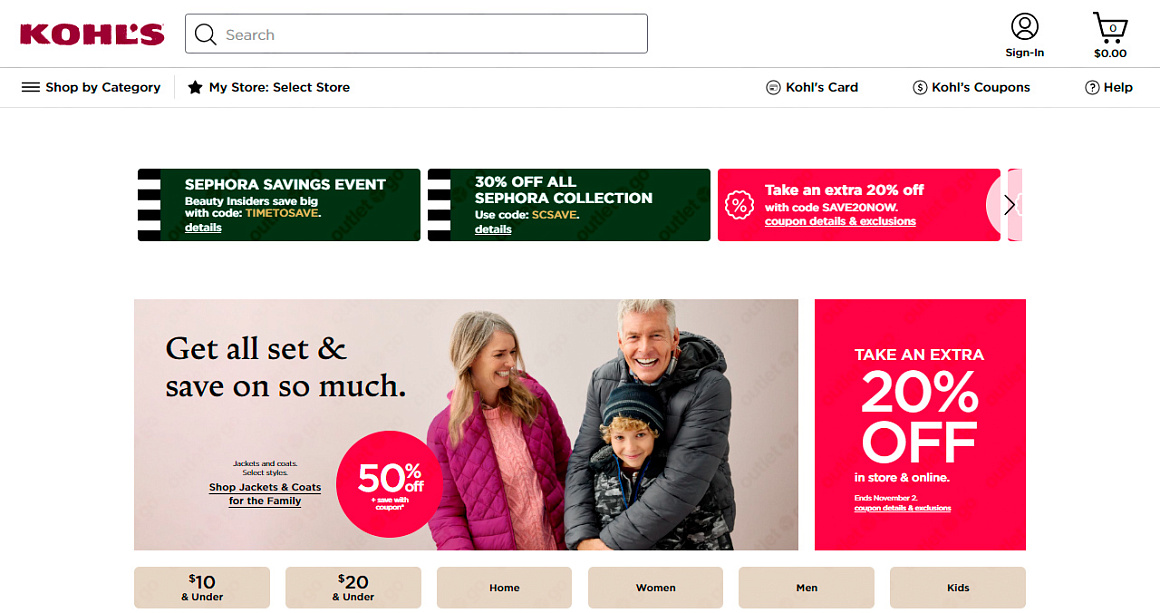Advance promo carousel with right chevron
Image resolution: width=1160 pixels, height=613 pixels.
(x=1009, y=205)
